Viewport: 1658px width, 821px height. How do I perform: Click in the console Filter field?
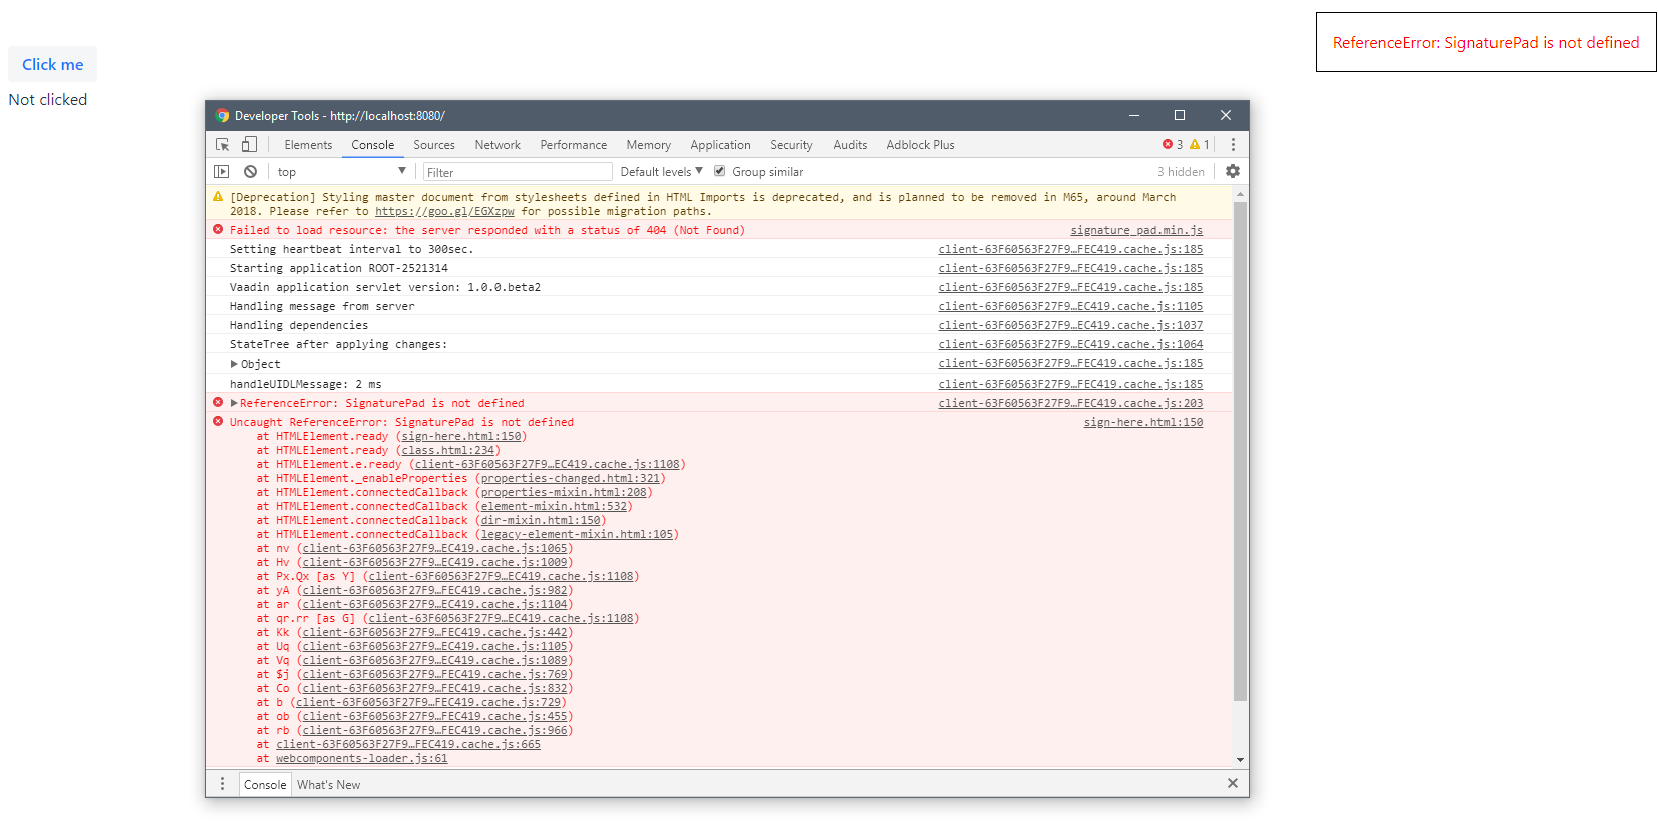(x=517, y=172)
